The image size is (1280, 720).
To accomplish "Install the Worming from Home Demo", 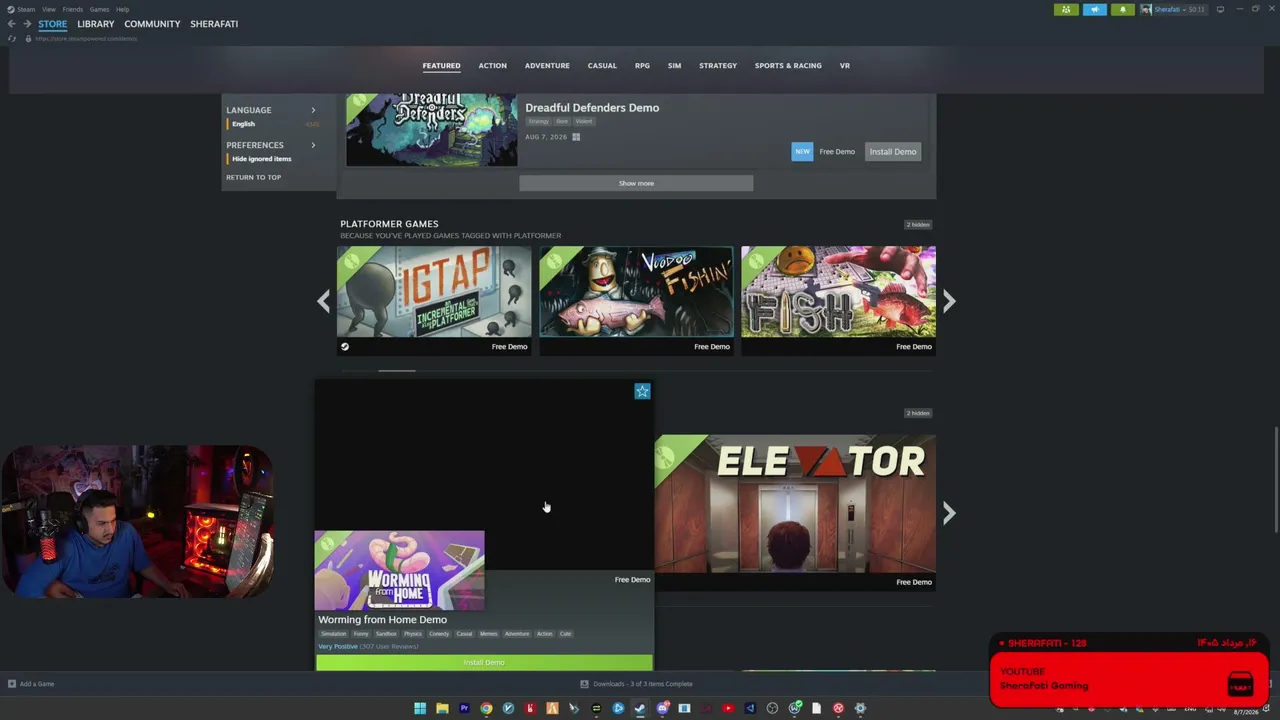I will [484, 662].
